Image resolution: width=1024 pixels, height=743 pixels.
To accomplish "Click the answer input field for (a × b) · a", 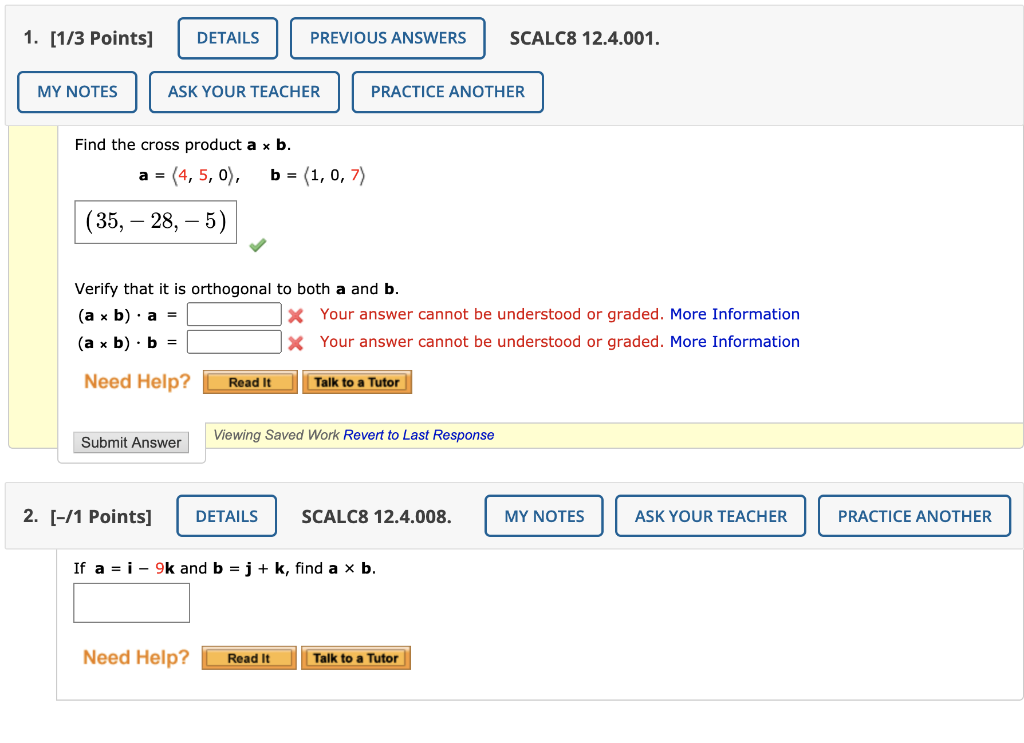I will point(234,314).
